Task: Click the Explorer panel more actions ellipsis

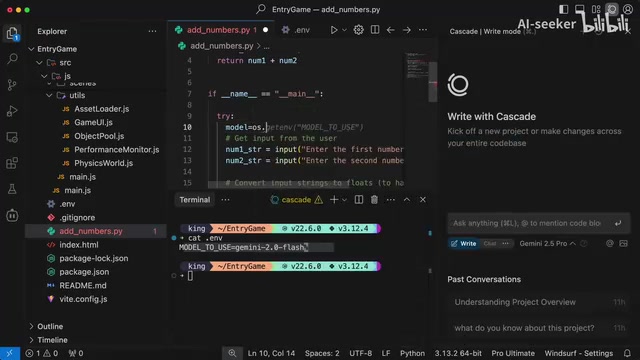Action: click(x=152, y=31)
